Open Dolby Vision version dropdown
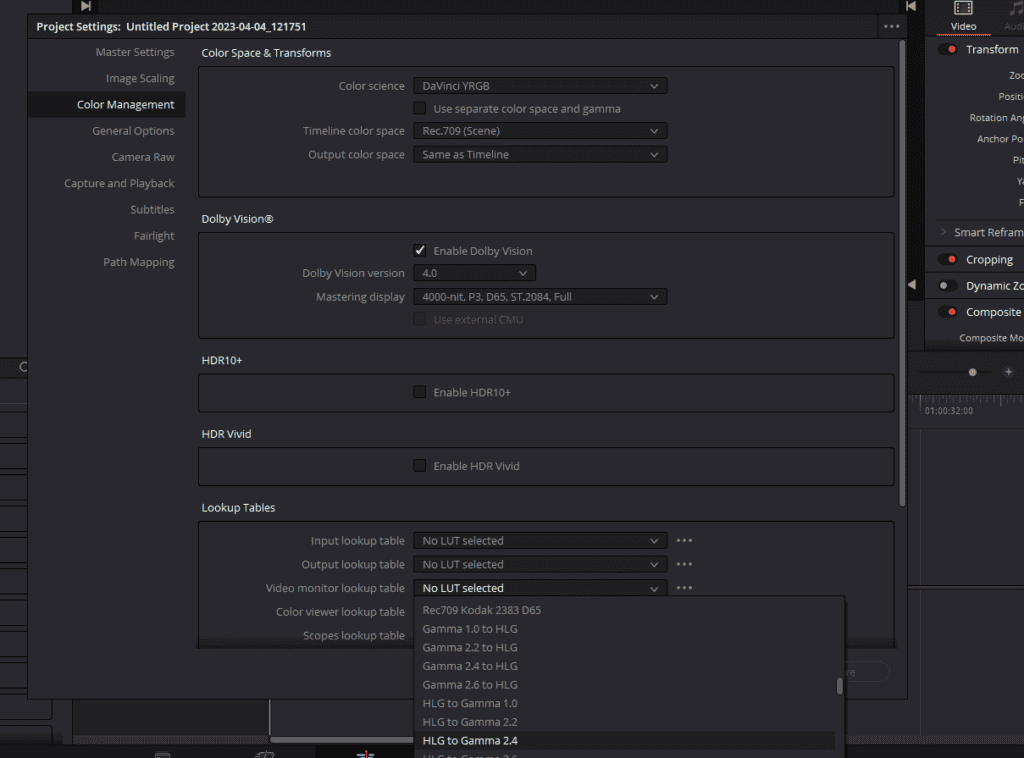 pyautogui.click(x=475, y=273)
